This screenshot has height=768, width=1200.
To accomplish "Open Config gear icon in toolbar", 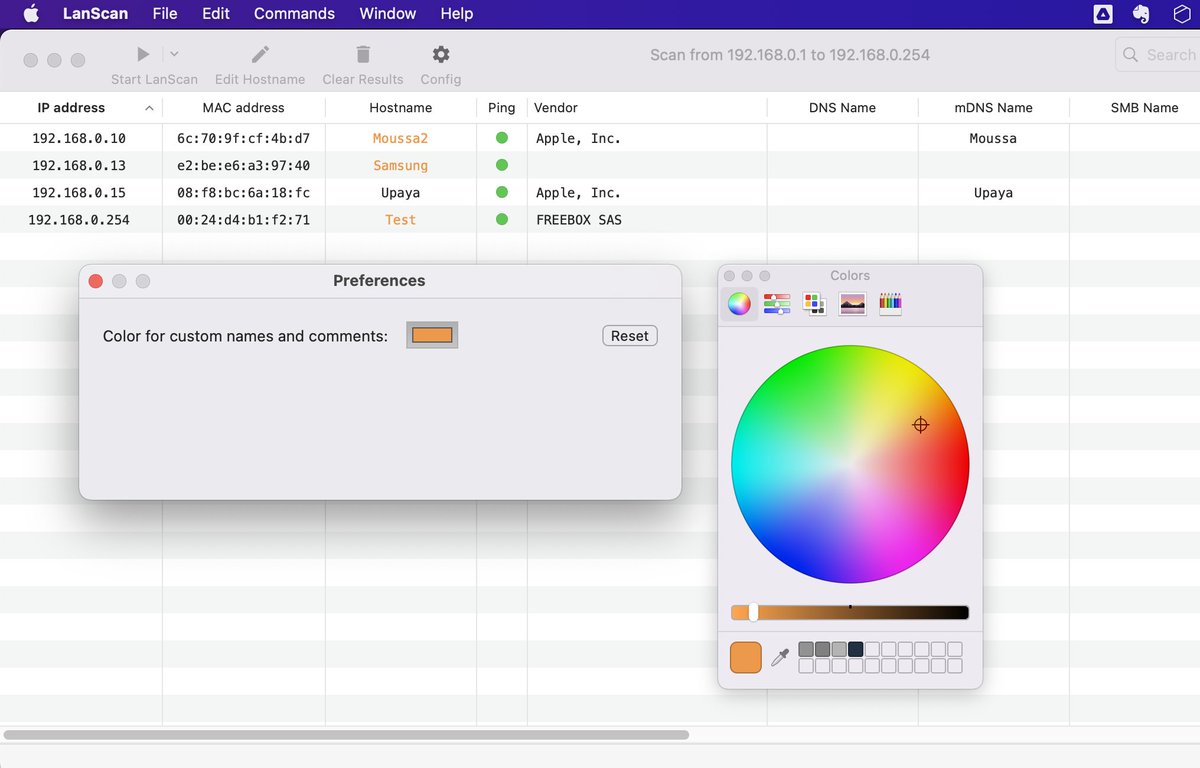I will (x=441, y=54).
